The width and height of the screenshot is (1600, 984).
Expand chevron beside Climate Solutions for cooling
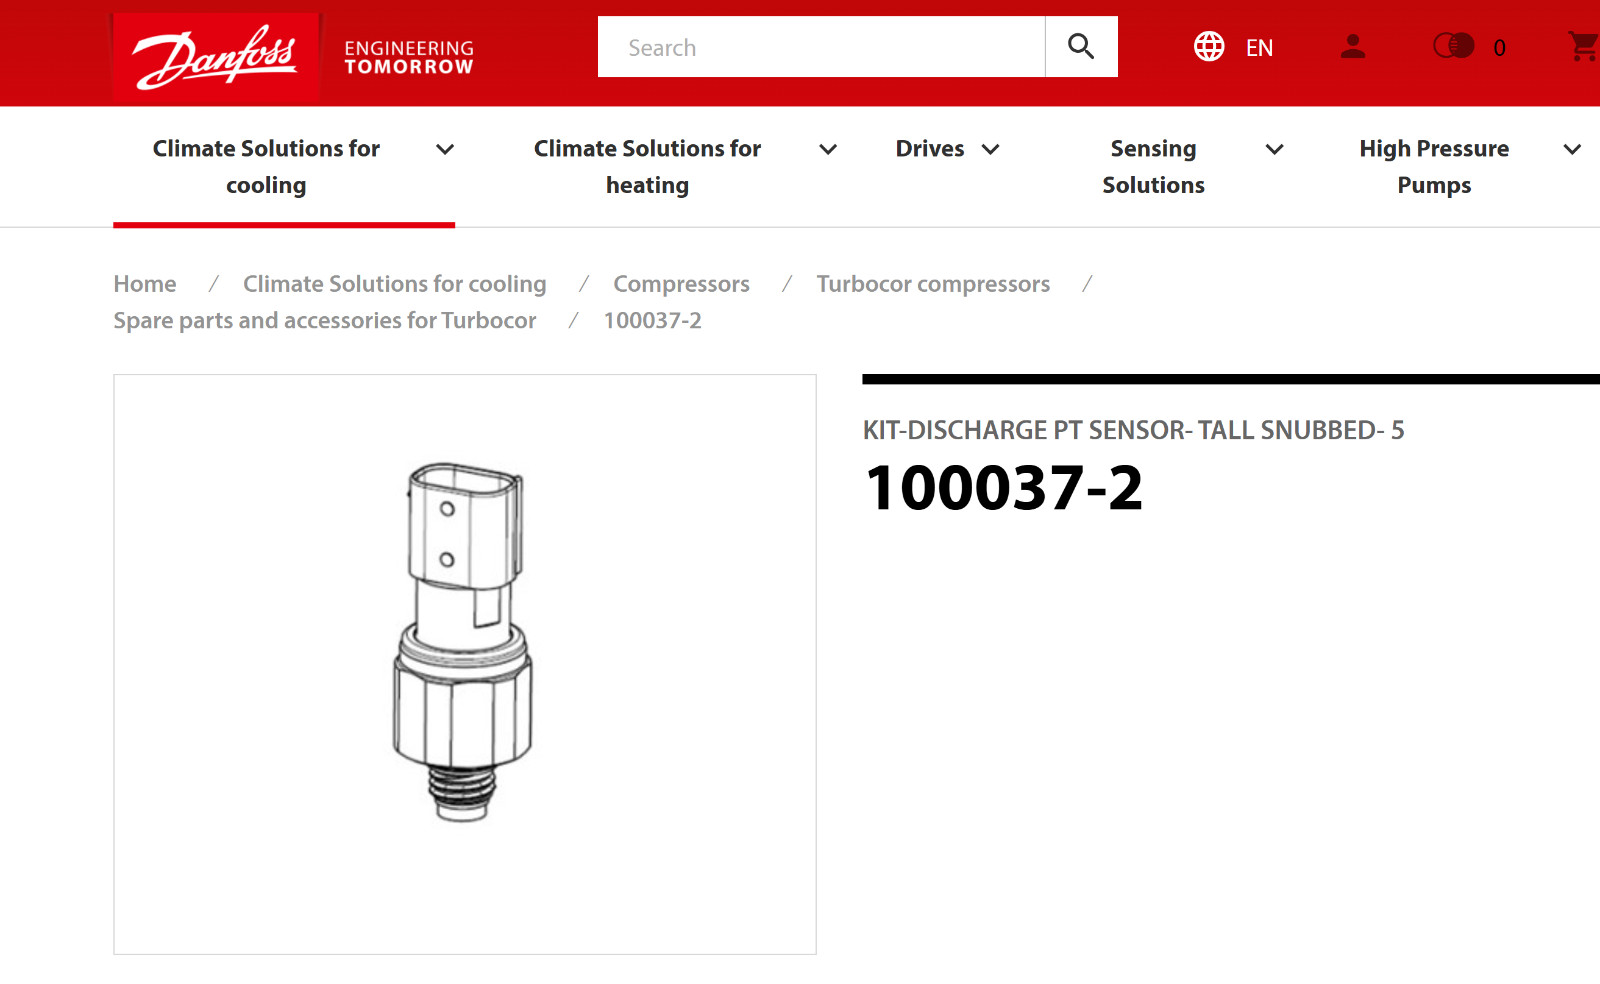[445, 149]
